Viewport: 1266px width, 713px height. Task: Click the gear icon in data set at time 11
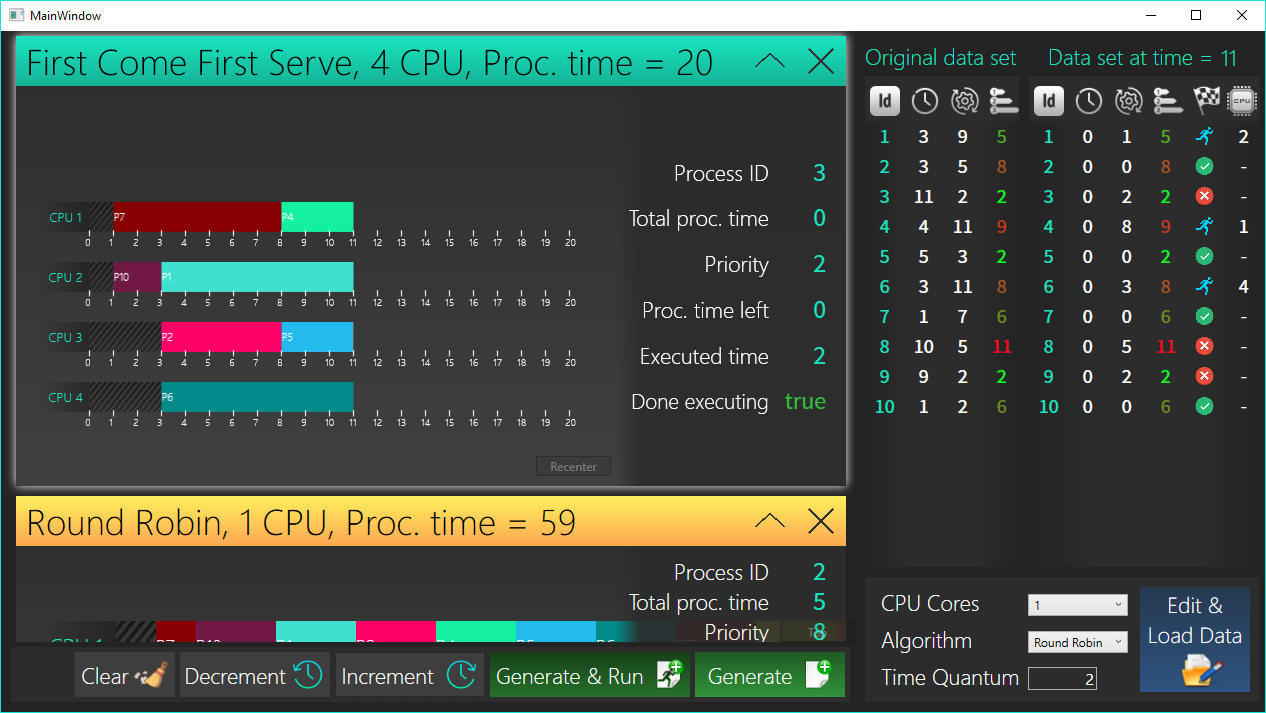point(1128,100)
